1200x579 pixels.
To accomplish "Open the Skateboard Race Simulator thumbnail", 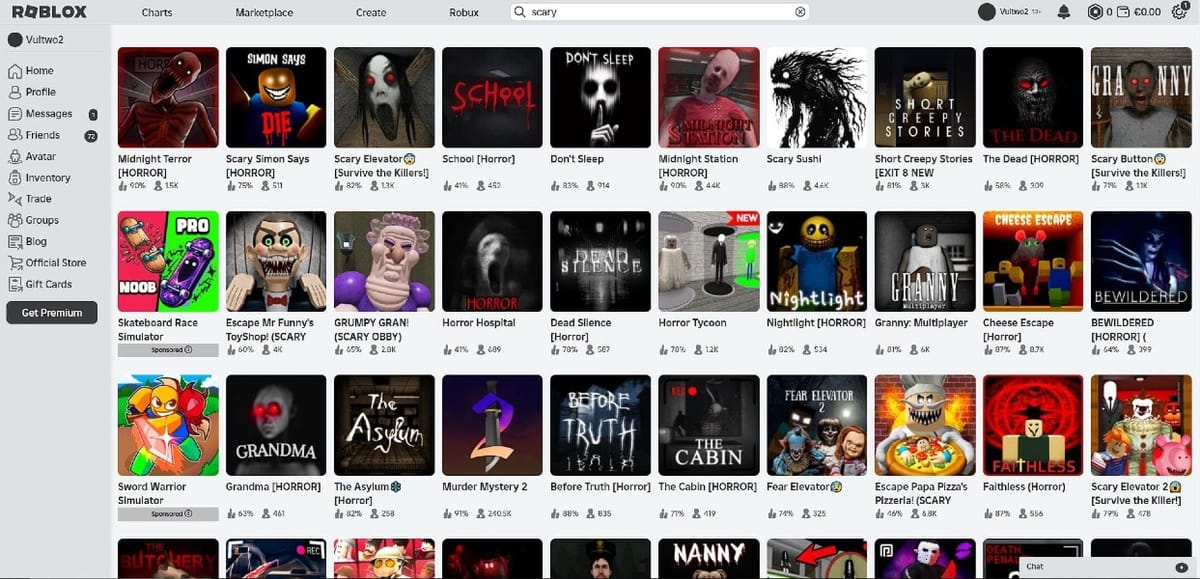I will pos(168,261).
